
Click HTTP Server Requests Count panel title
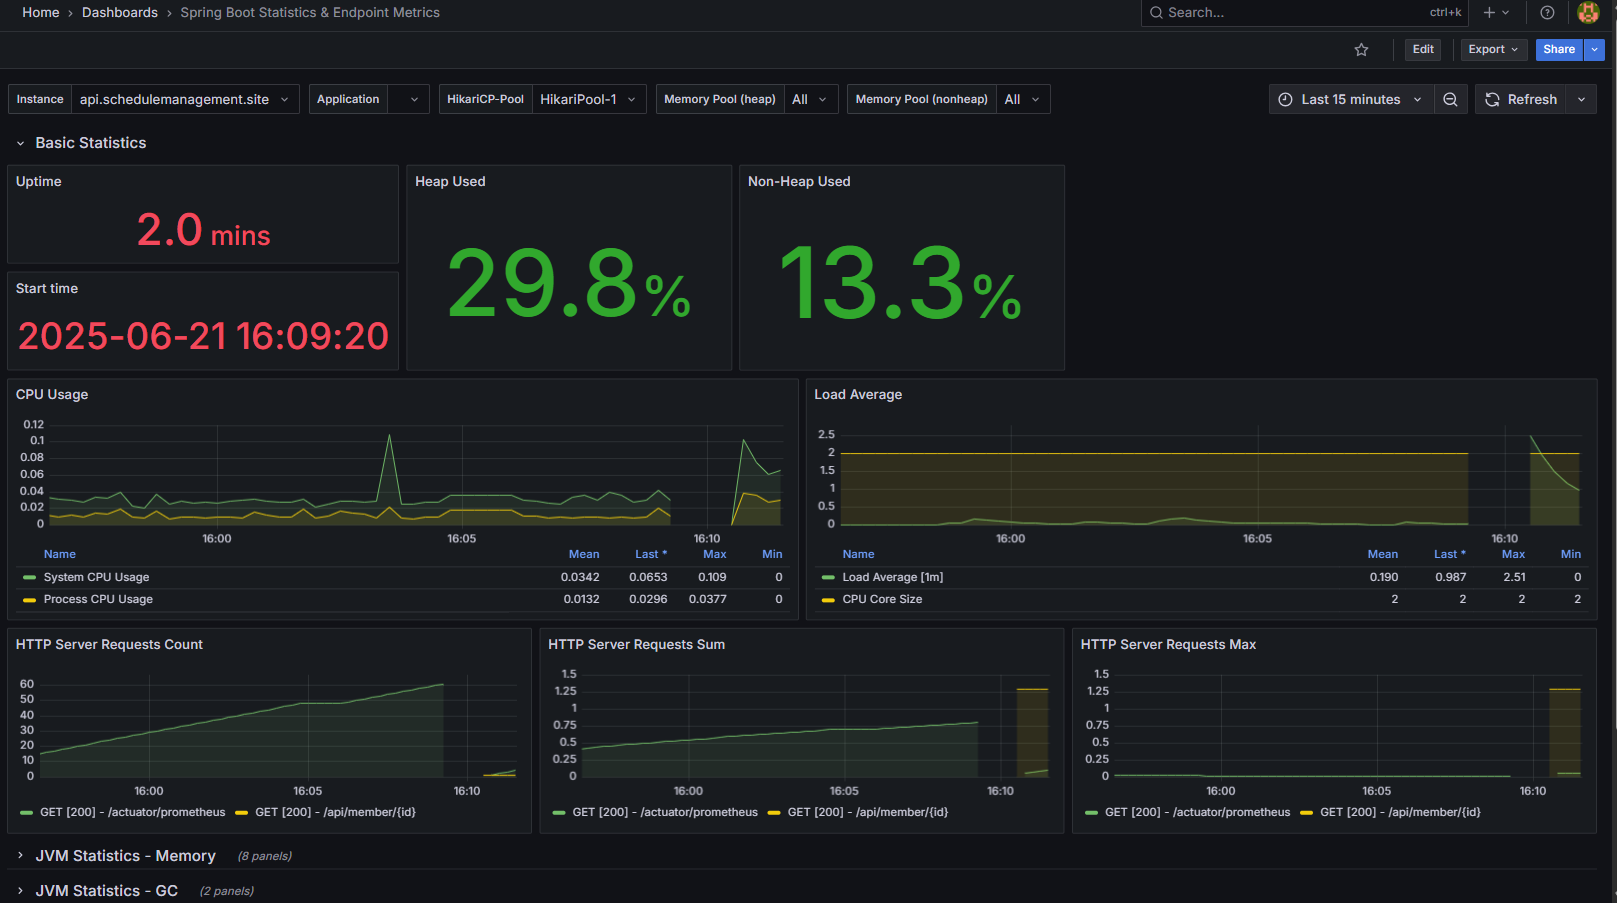coord(109,644)
